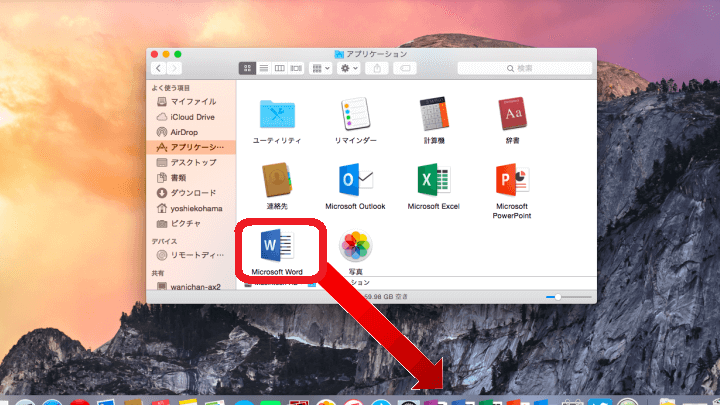Viewport: 720px width, 405px height.
Task: Click the 検索 search field
Action: [x=525, y=68]
